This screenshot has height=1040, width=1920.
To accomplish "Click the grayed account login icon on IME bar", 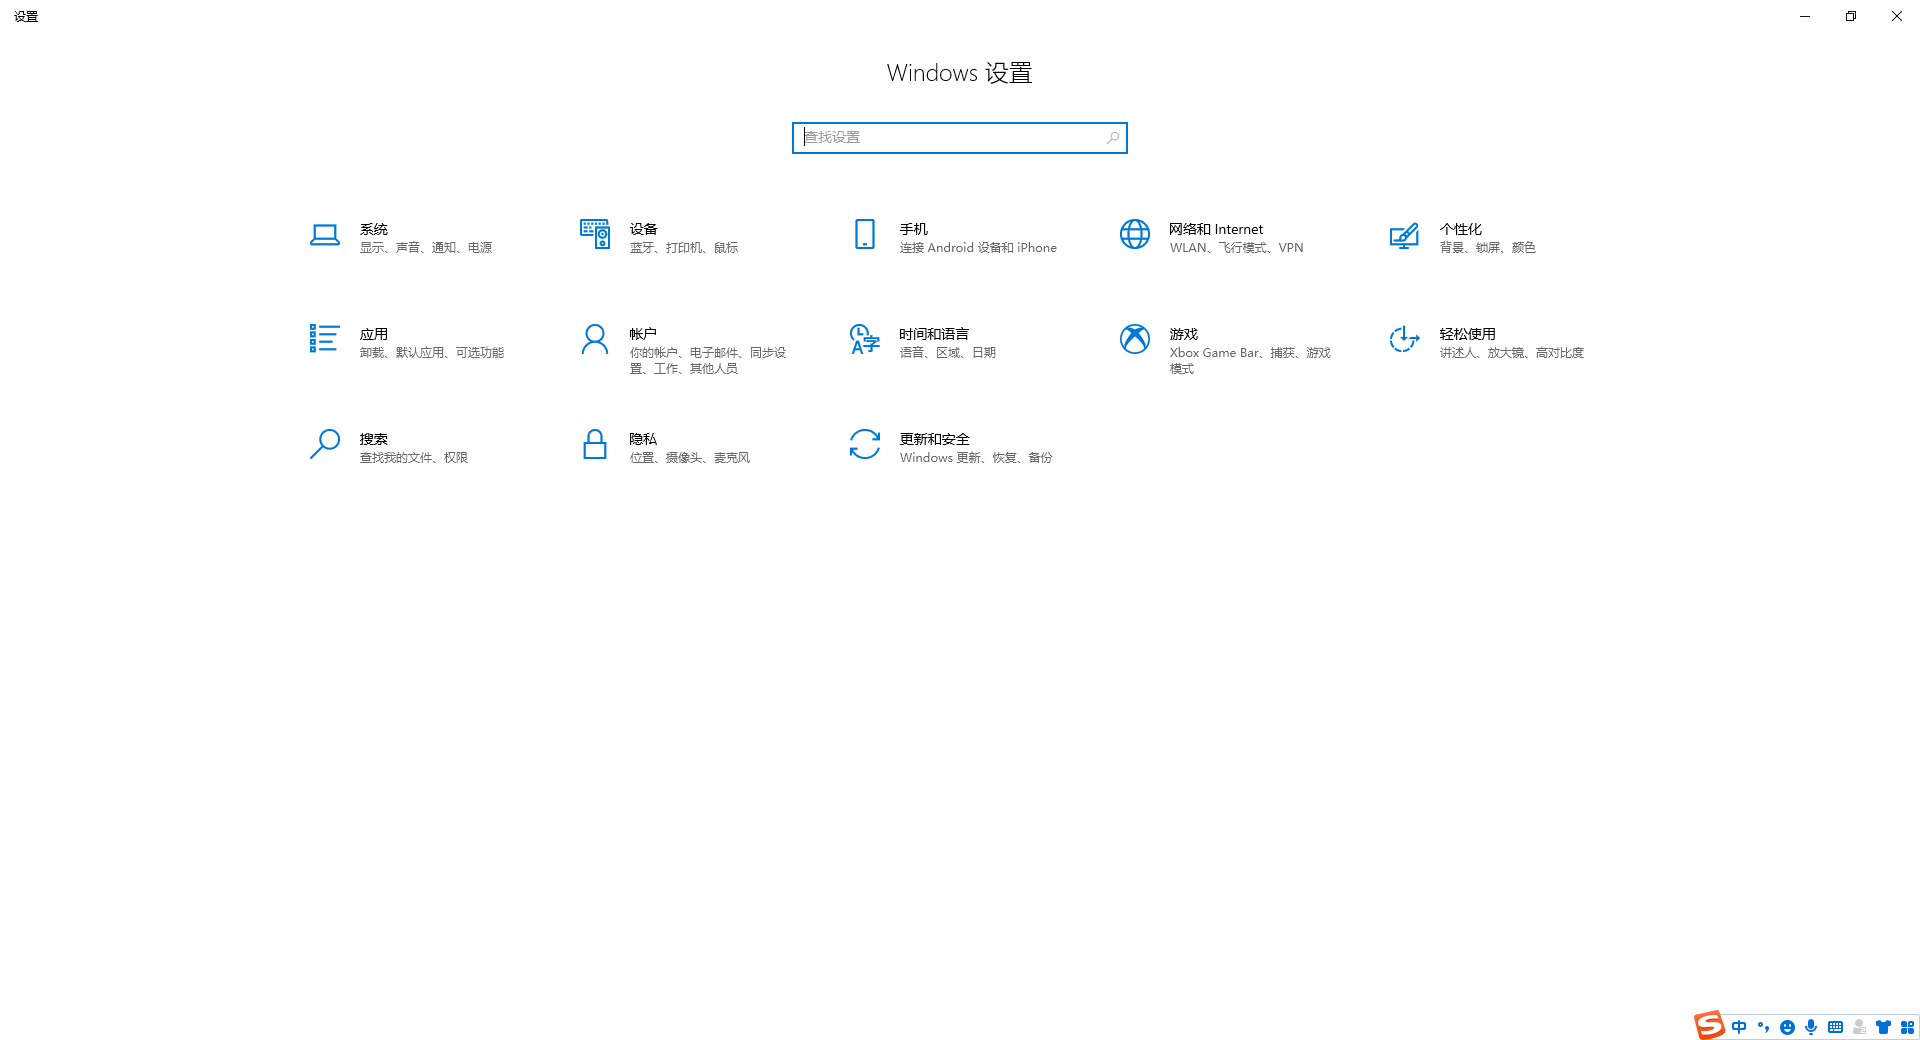I will click(x=1859, y=1027).
